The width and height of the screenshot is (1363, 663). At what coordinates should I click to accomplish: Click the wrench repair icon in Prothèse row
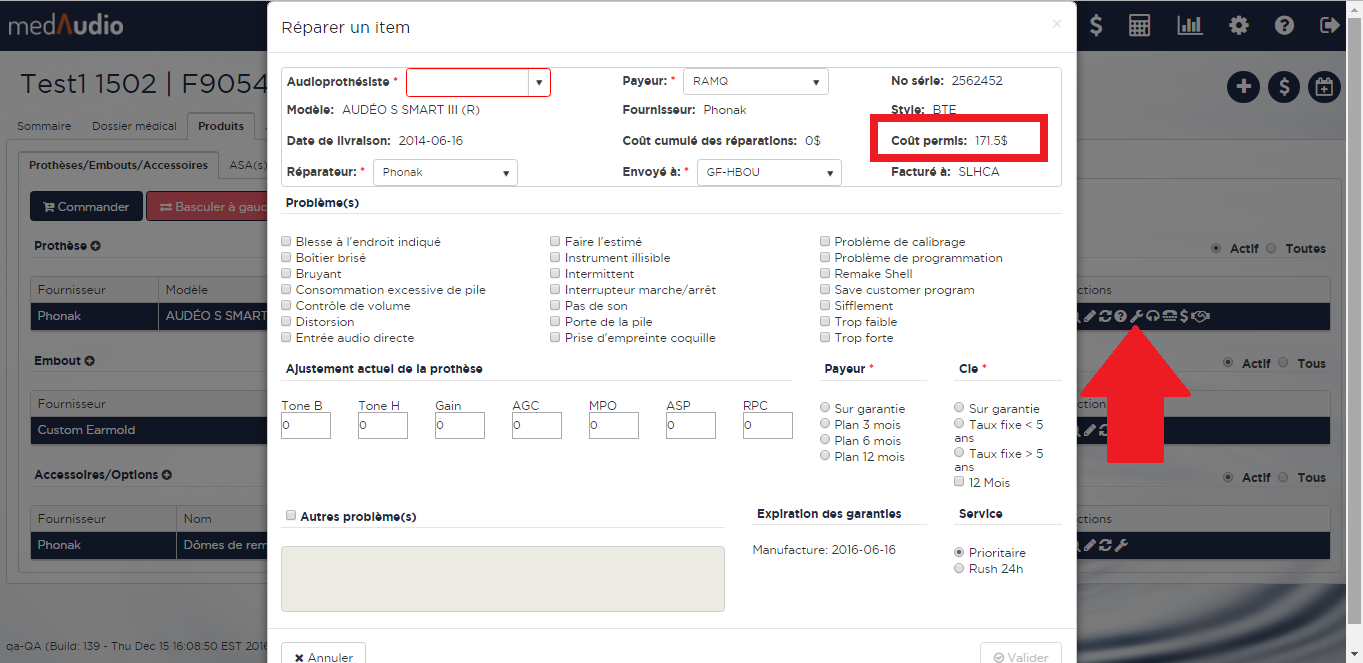(x=1136, y=316)
